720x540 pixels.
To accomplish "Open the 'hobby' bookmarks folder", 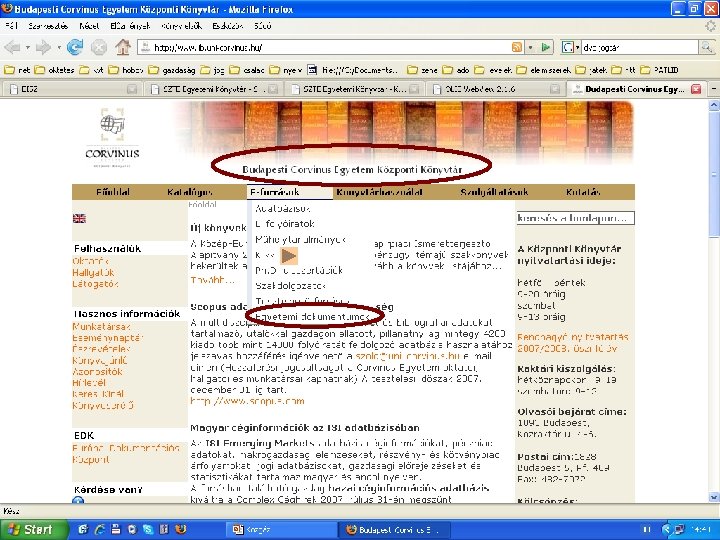I will tap(126, 70).
